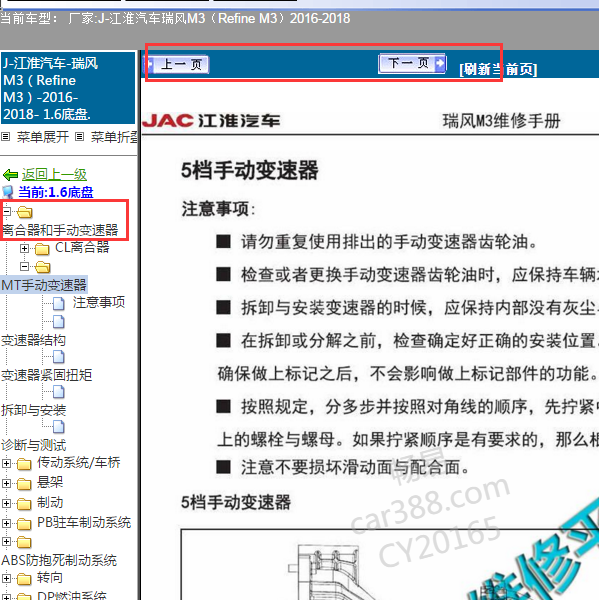Expand the 悬架 node
The width and height of the screenshot is (599, 600).
coord(7,483)
